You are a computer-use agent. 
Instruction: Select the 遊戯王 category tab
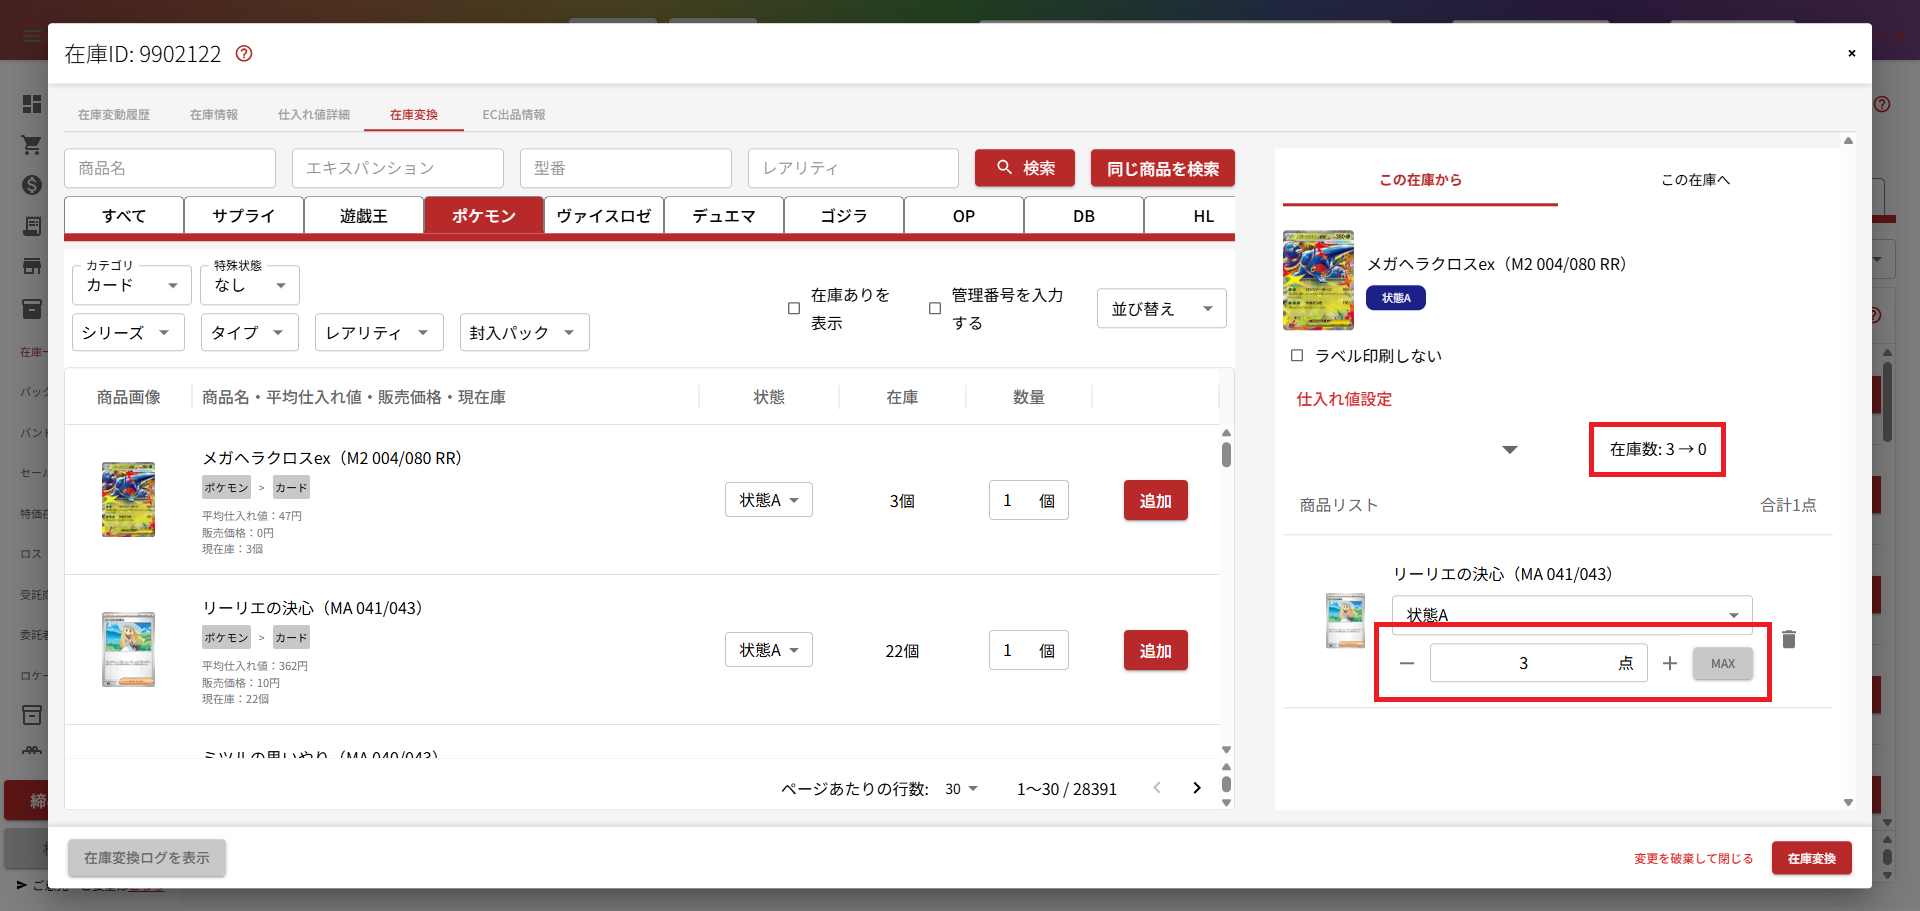(364, 216)
